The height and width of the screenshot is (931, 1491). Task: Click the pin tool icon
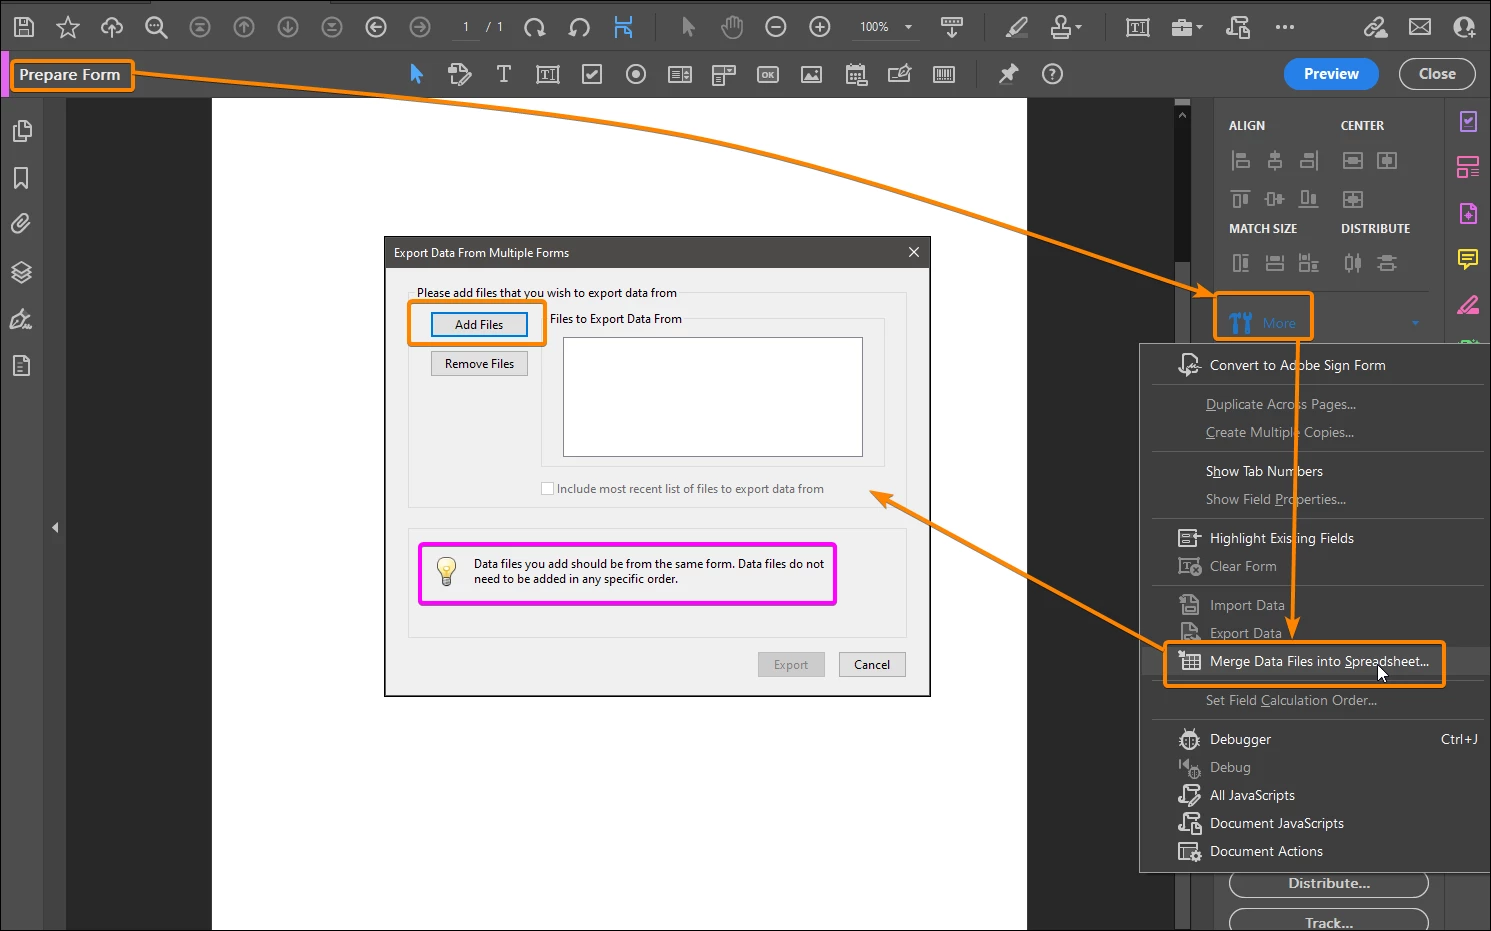point(1008,74)
